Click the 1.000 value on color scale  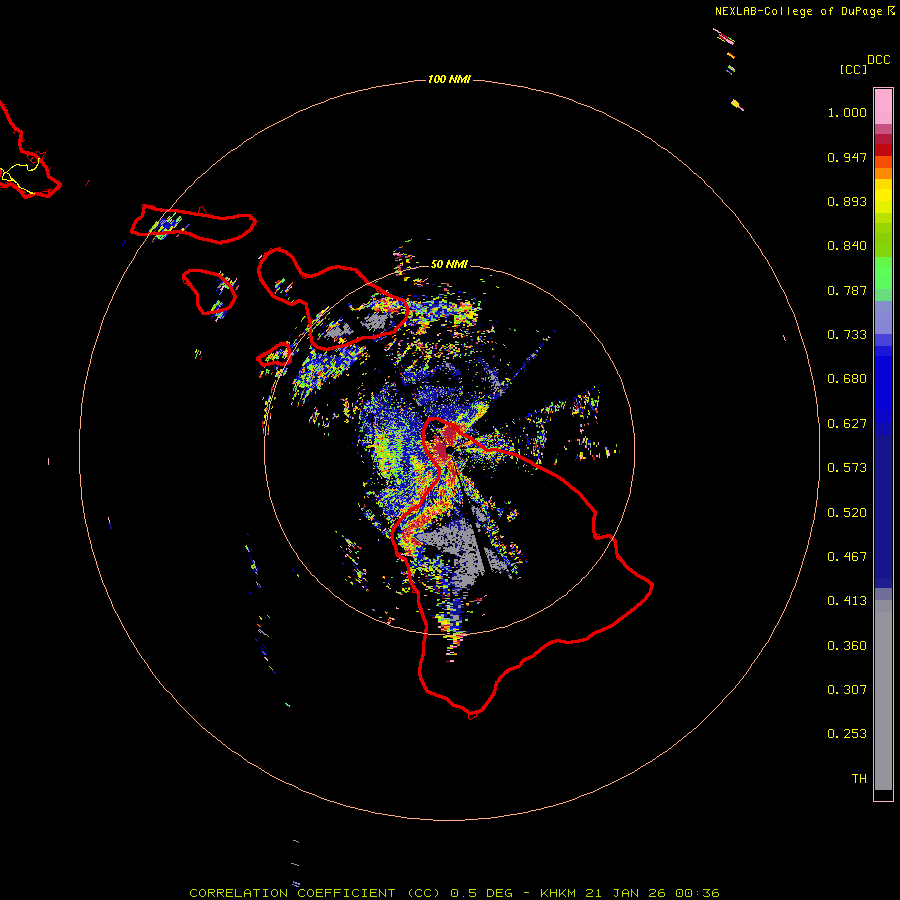tap(847, 112)
